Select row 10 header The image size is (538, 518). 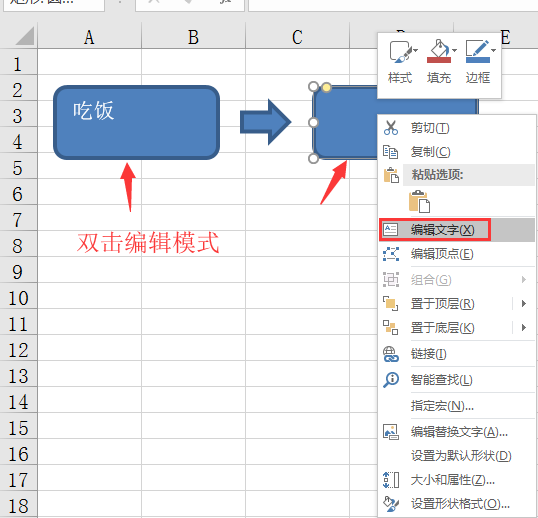(18, 296)
